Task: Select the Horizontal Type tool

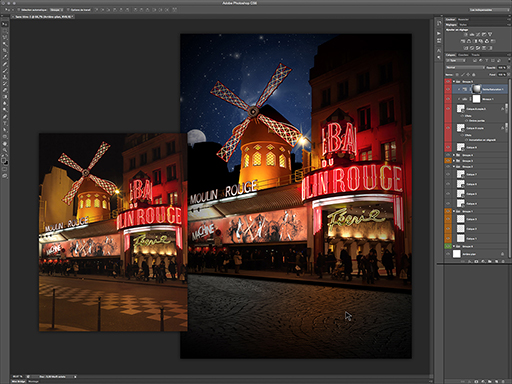Action: click(5, 123)
